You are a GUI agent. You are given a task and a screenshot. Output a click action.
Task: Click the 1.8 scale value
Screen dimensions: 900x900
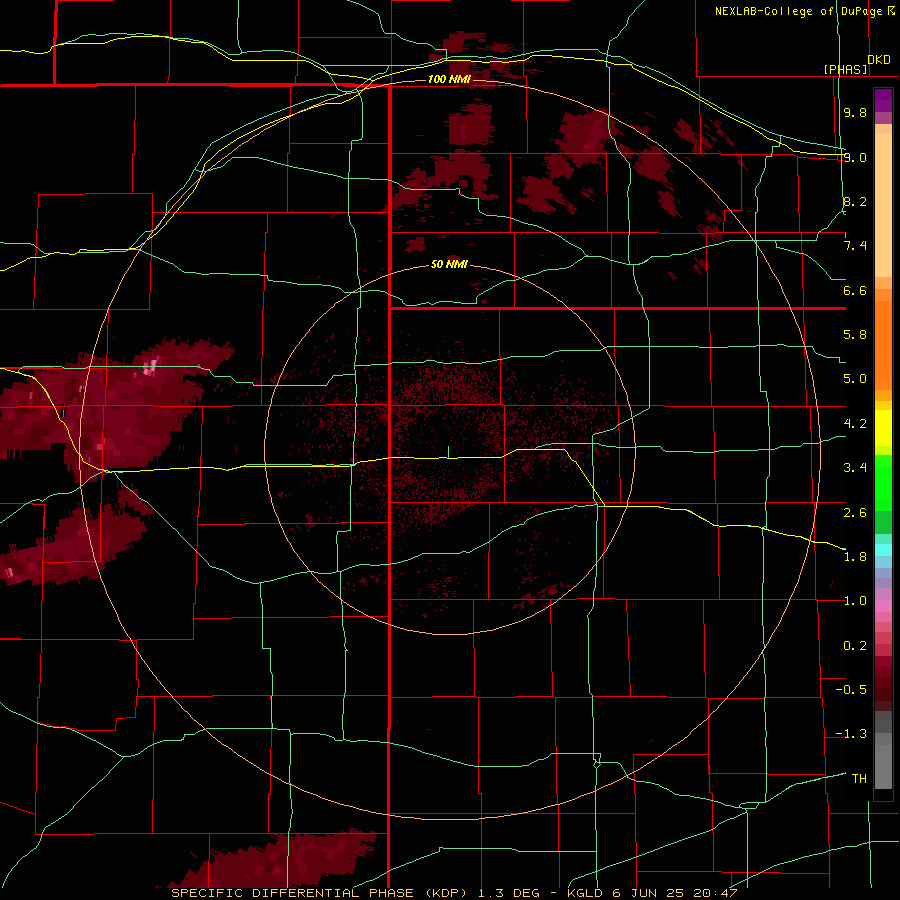[855, 557]
